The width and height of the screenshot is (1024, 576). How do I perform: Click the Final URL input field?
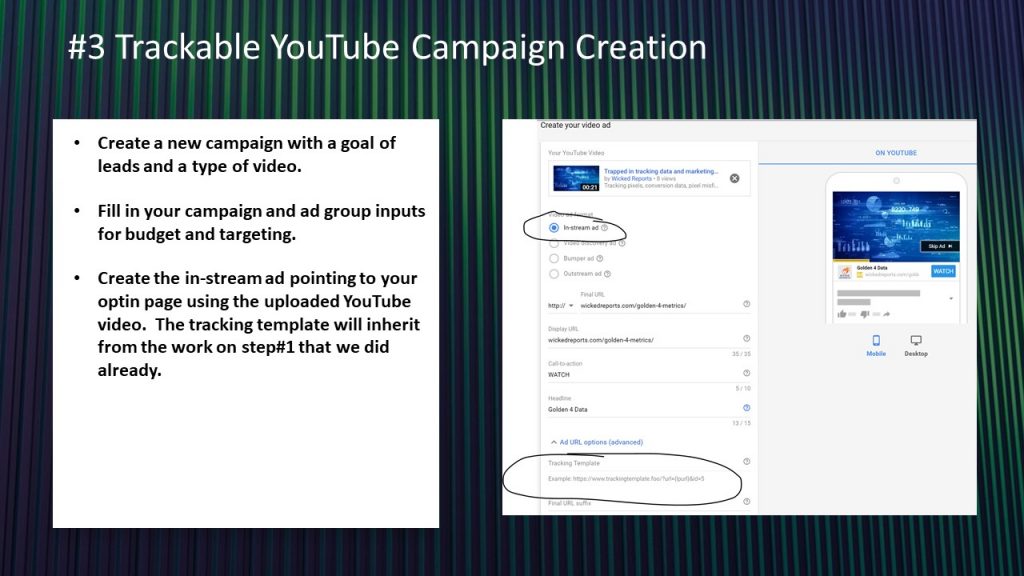[660, 306]
